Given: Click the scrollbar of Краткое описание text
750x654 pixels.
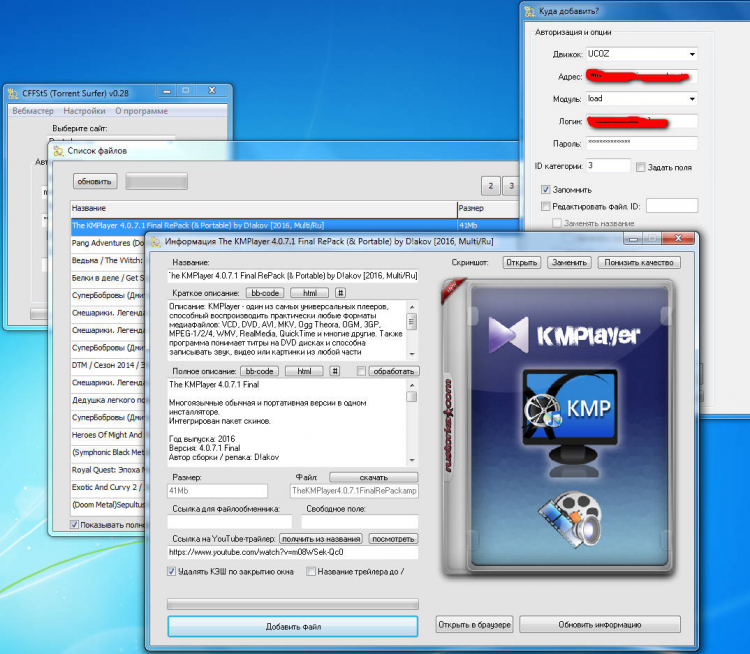Looking at the screenshot, I should point(412,329).
